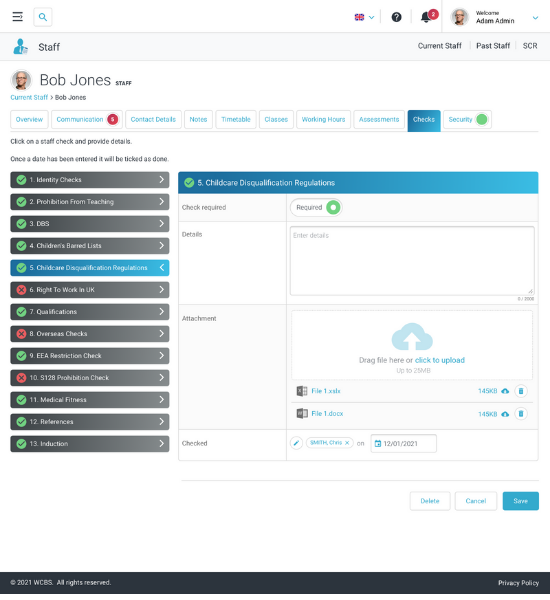550x600 pixels.
Task: Click green status indicator on Security tab
Action: click(x=481, y=119)
